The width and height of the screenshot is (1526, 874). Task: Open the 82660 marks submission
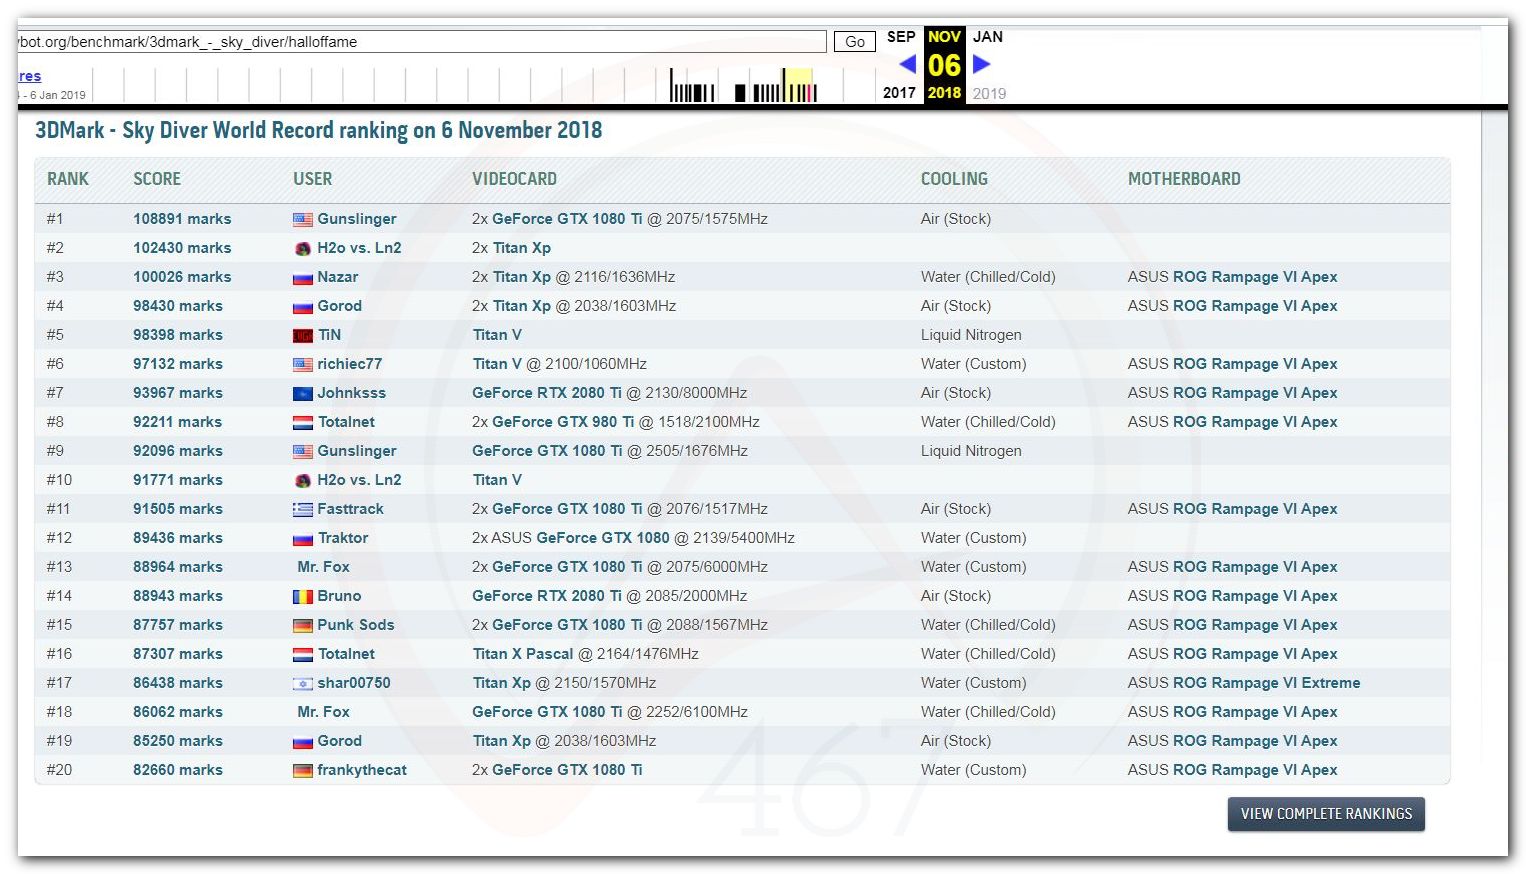(x=178, y=770)
